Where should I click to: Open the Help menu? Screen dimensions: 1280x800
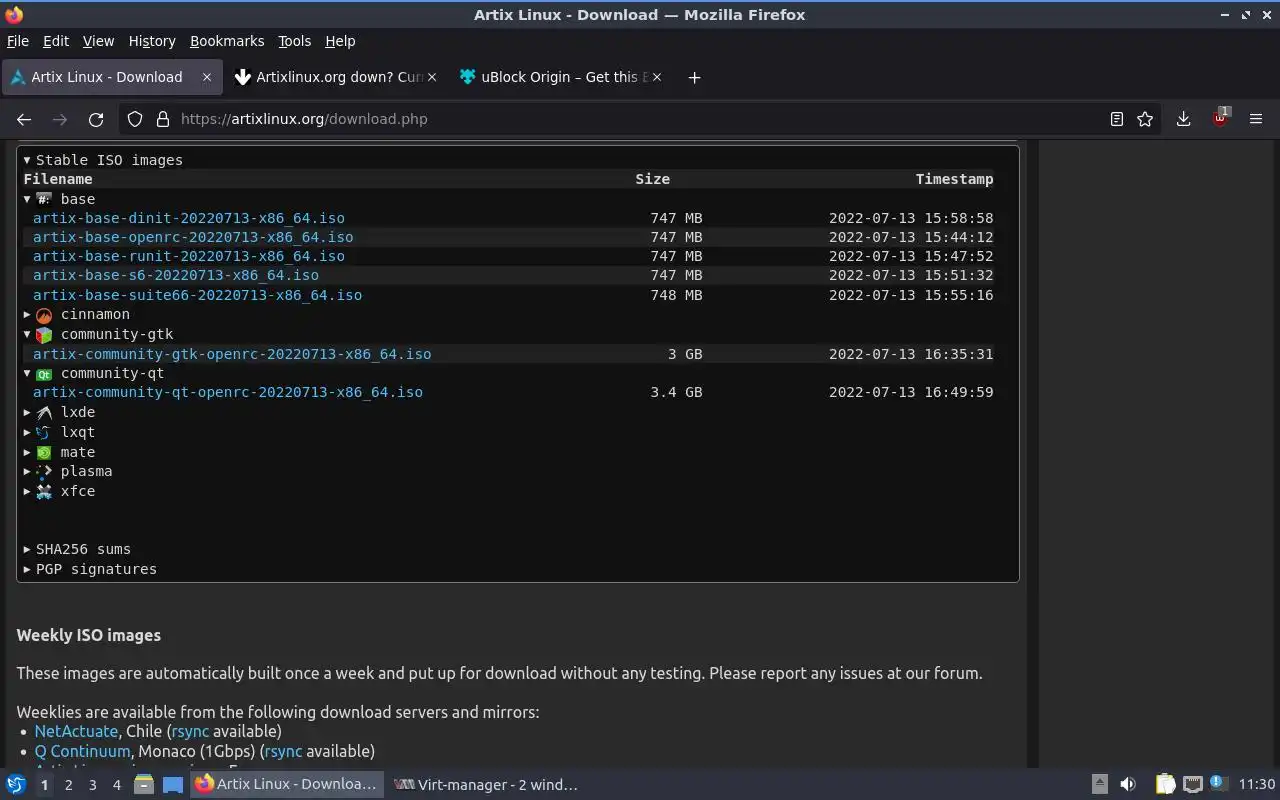[340, 41]
